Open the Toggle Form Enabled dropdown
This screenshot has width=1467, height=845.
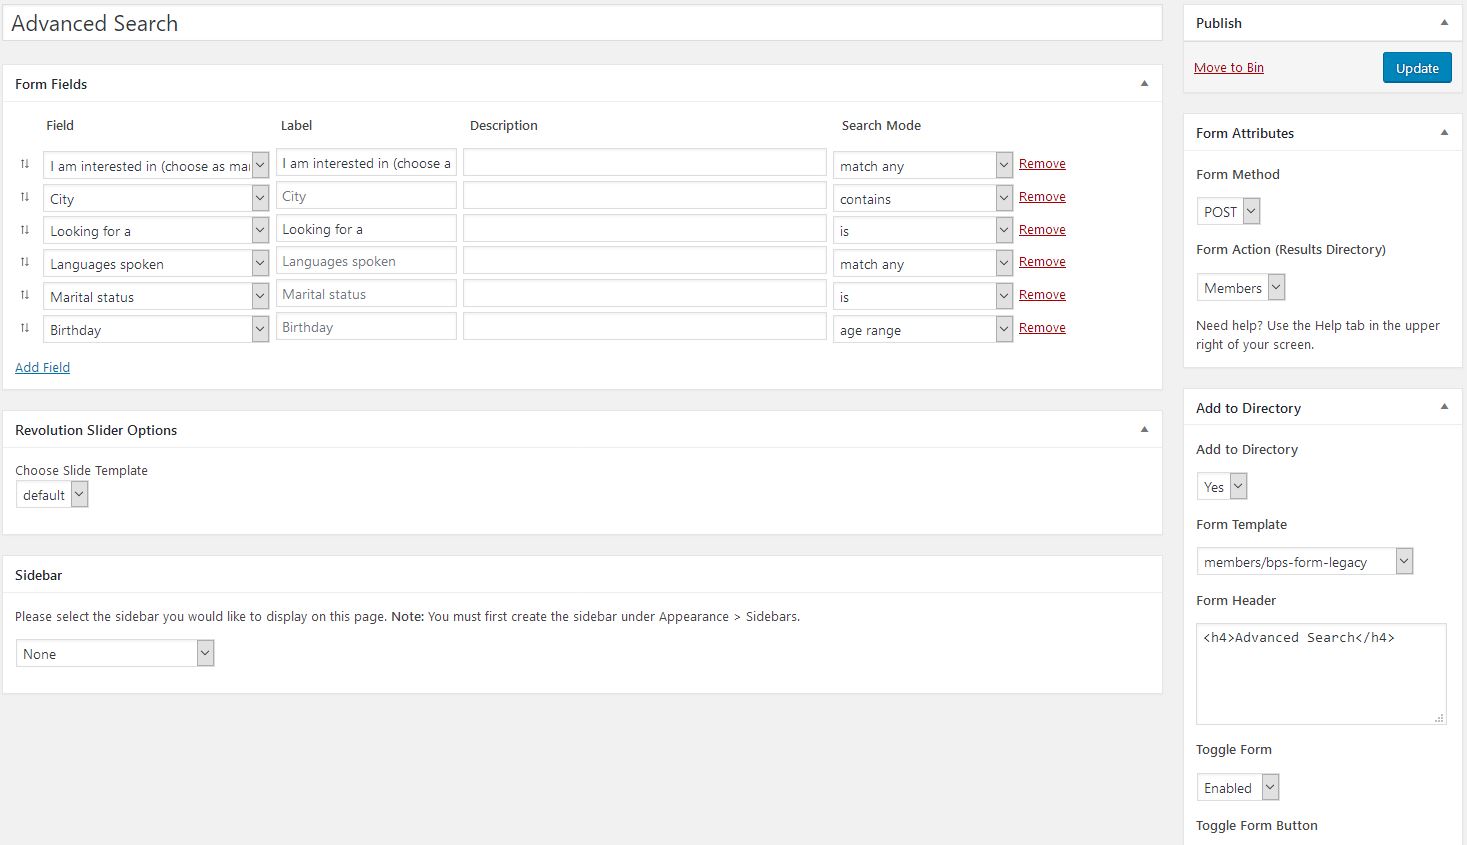(x=1238, y=787)
